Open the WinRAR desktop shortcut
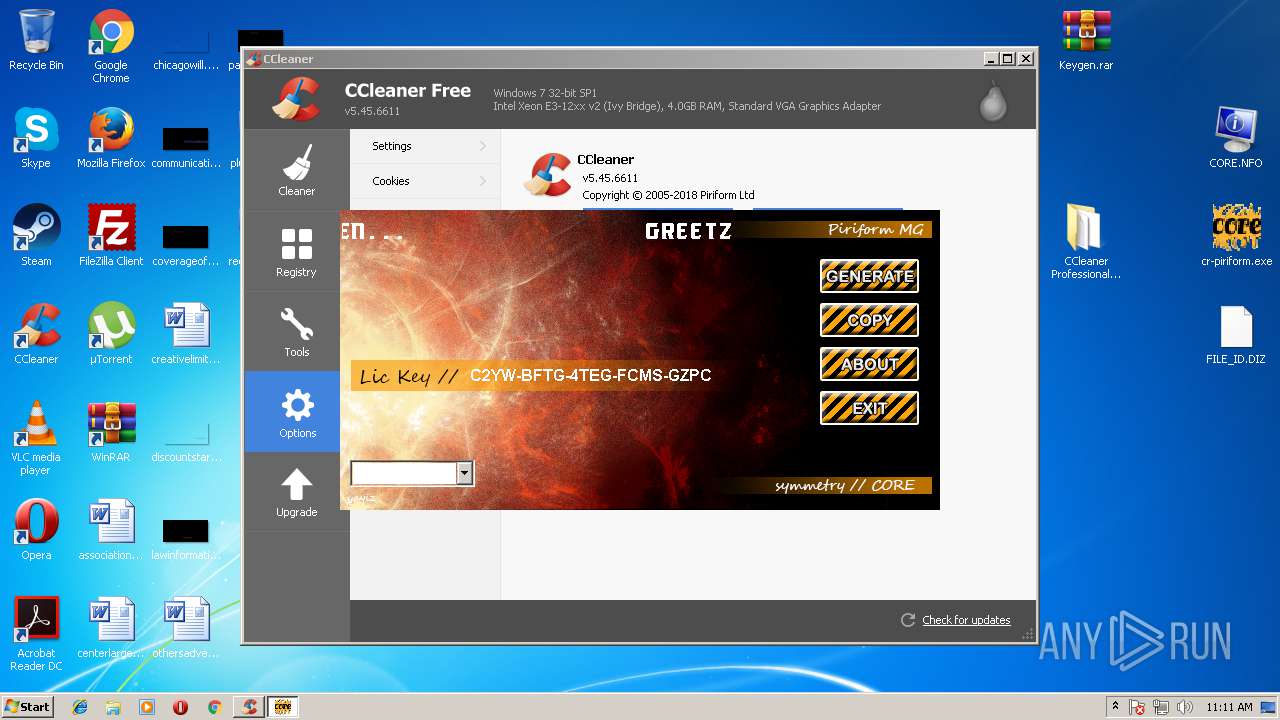This screenshot has width=1280, height=720. coord(111,432)
